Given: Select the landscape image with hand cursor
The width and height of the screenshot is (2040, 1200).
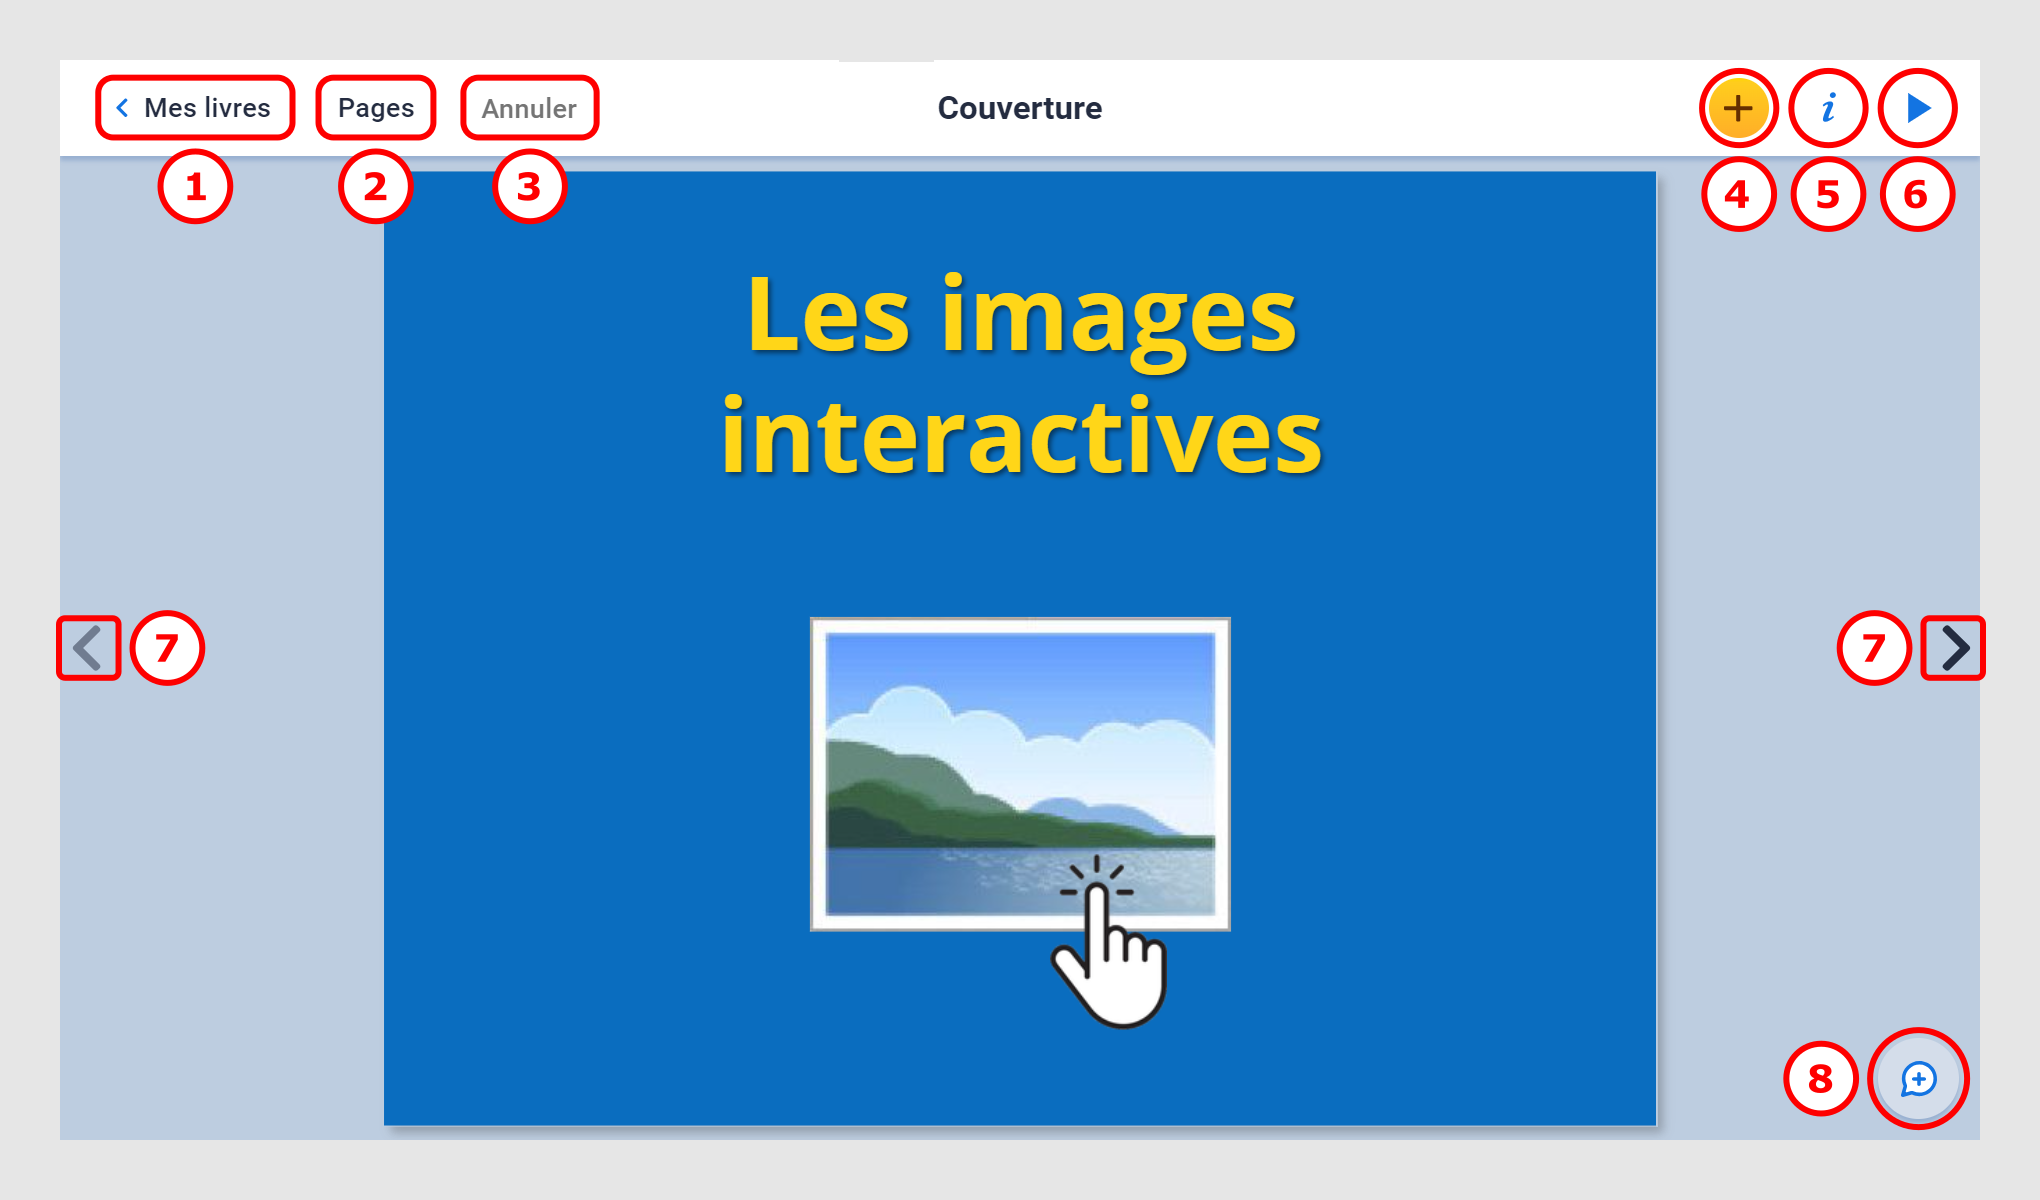Looking at the screenshot, I should (x=1020, y=775).
